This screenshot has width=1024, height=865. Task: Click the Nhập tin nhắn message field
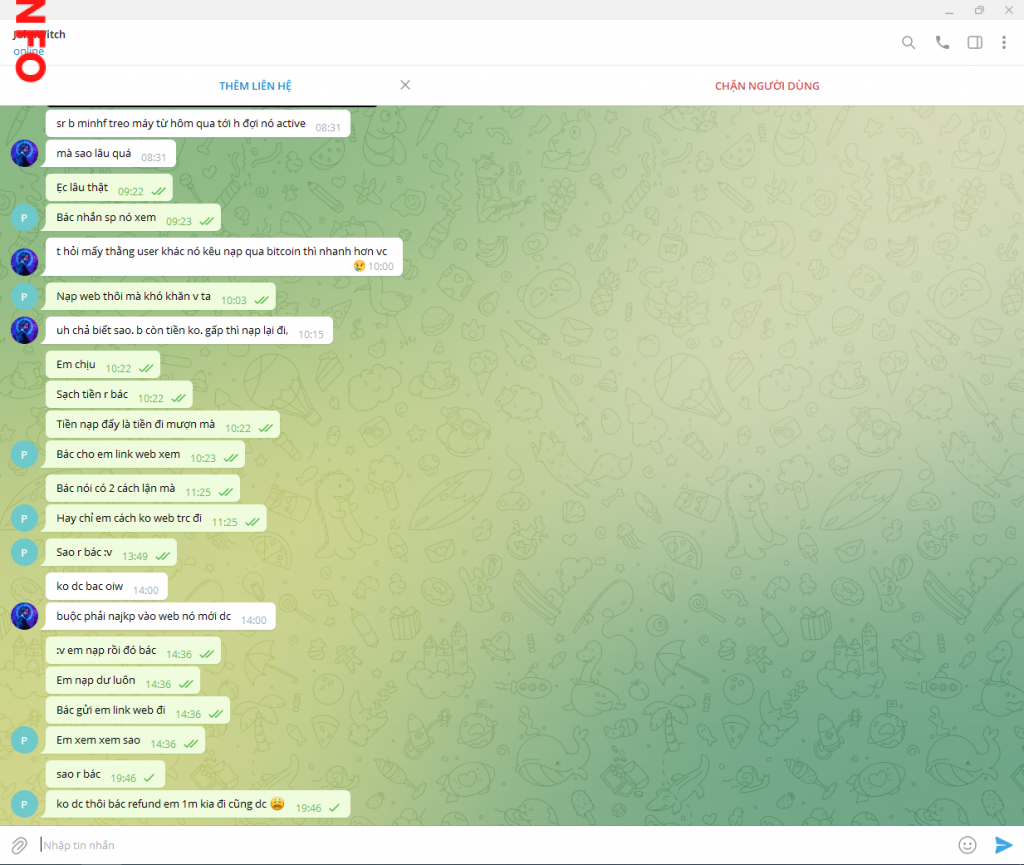click(490, 845)
